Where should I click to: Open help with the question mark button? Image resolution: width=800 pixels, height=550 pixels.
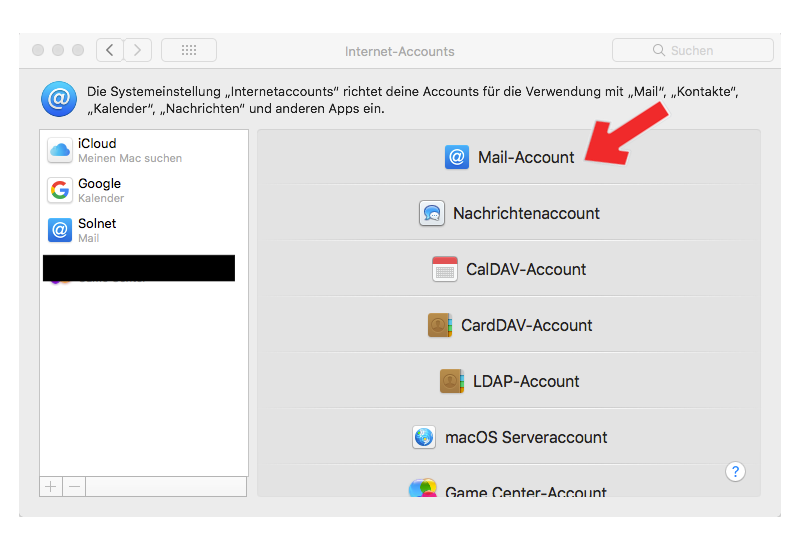[x=735, y=472]
